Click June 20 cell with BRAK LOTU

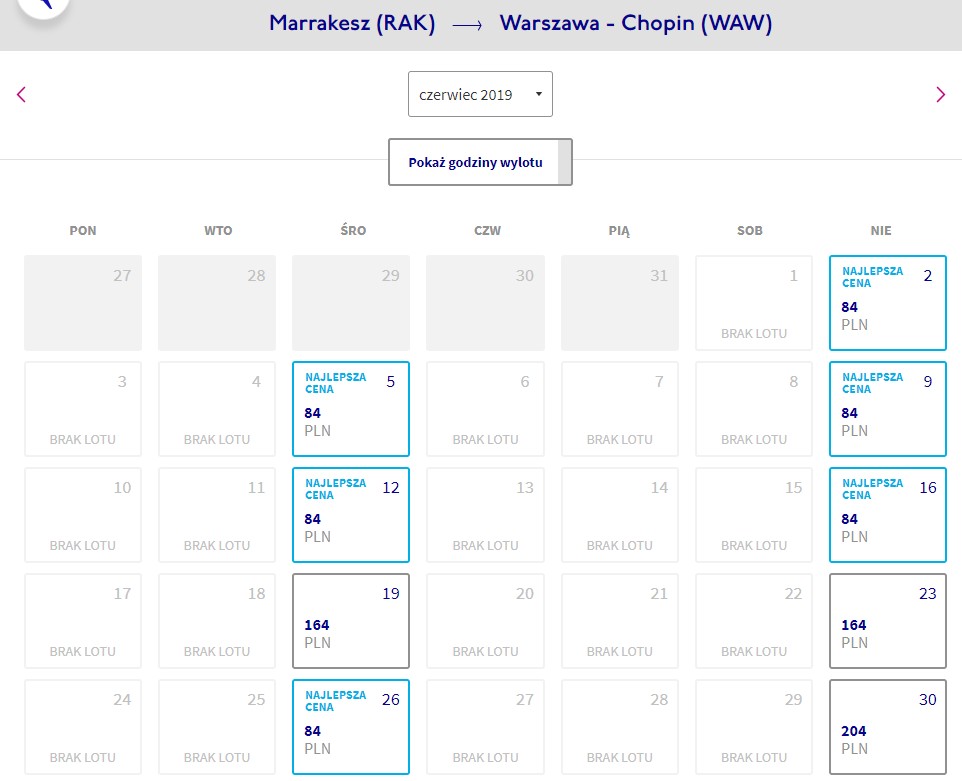[x=485, y=621]
